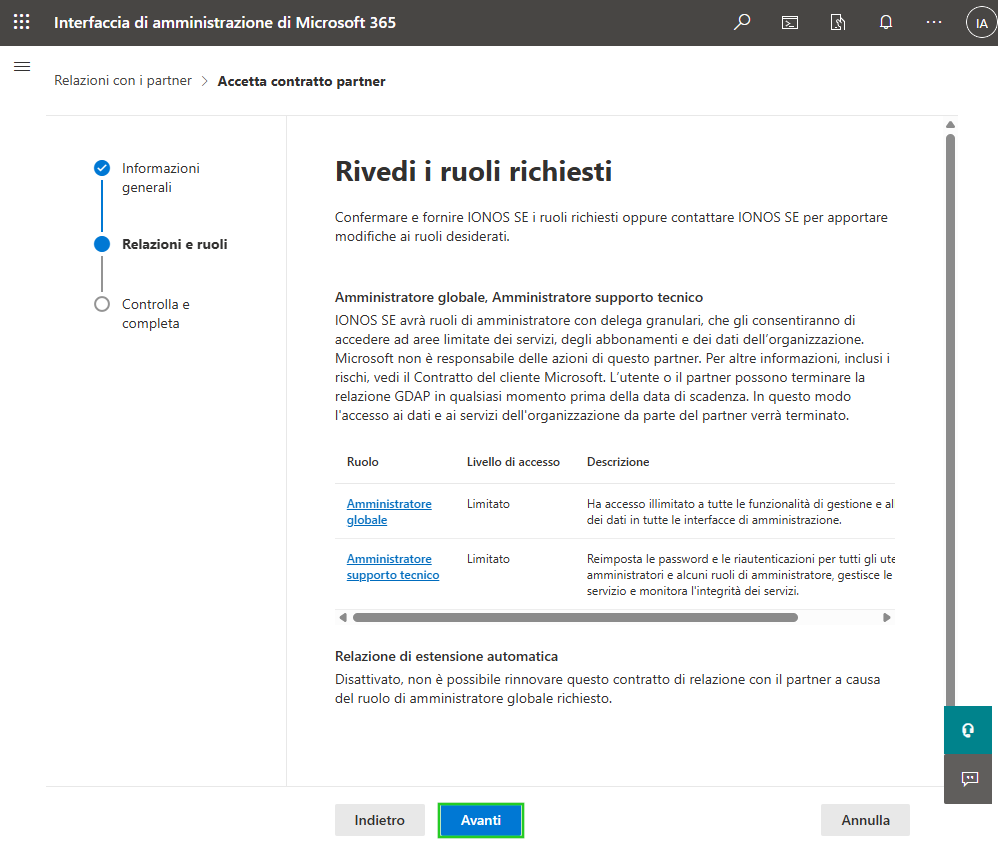Click the table scroll right arrow

(x=887, y=617)
